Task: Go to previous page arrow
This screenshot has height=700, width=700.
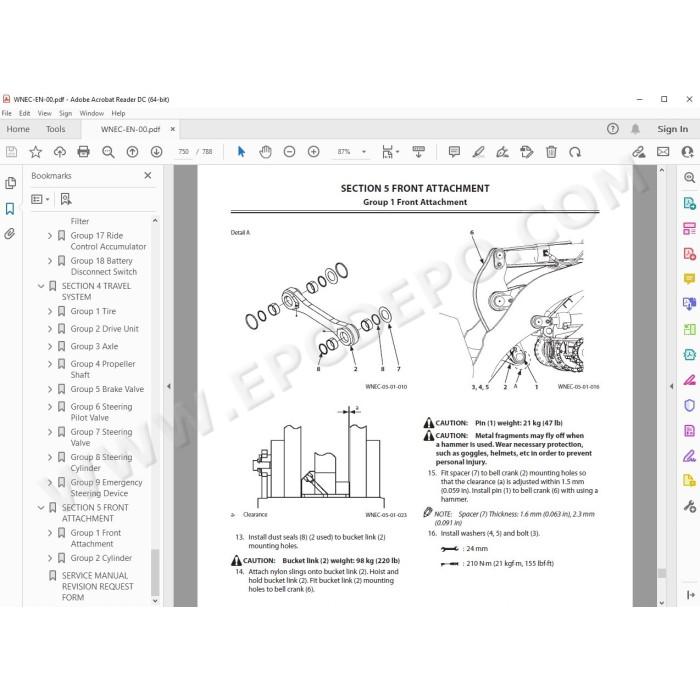Action: click(x=132, y=152)
